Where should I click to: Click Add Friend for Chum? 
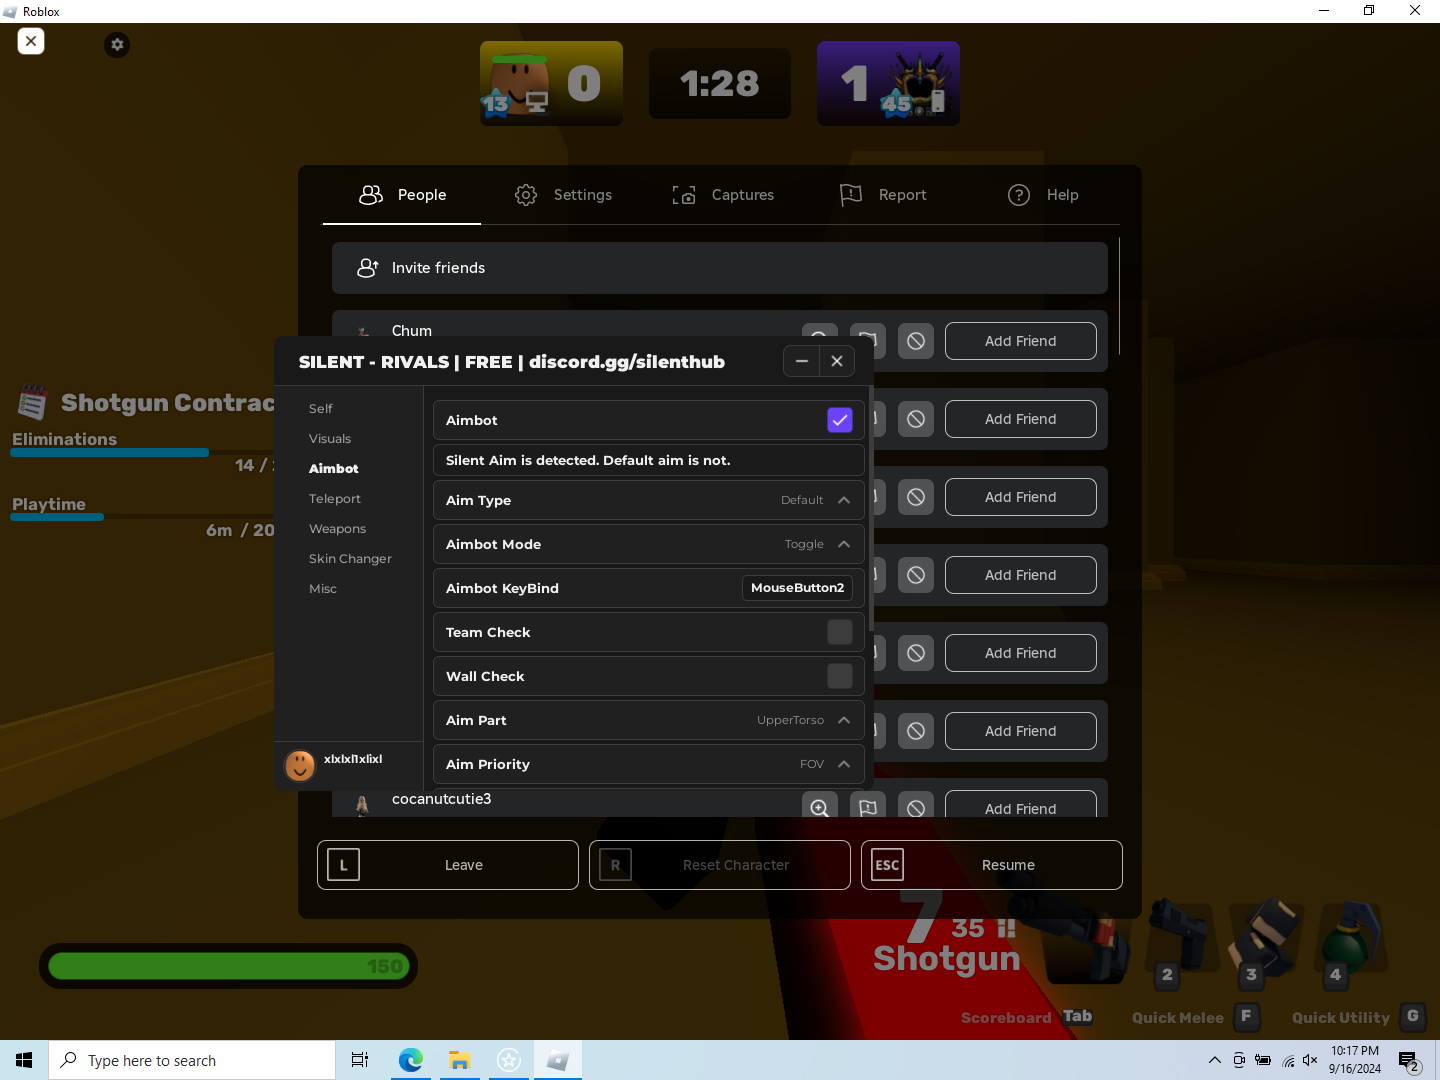[1020, 341]
